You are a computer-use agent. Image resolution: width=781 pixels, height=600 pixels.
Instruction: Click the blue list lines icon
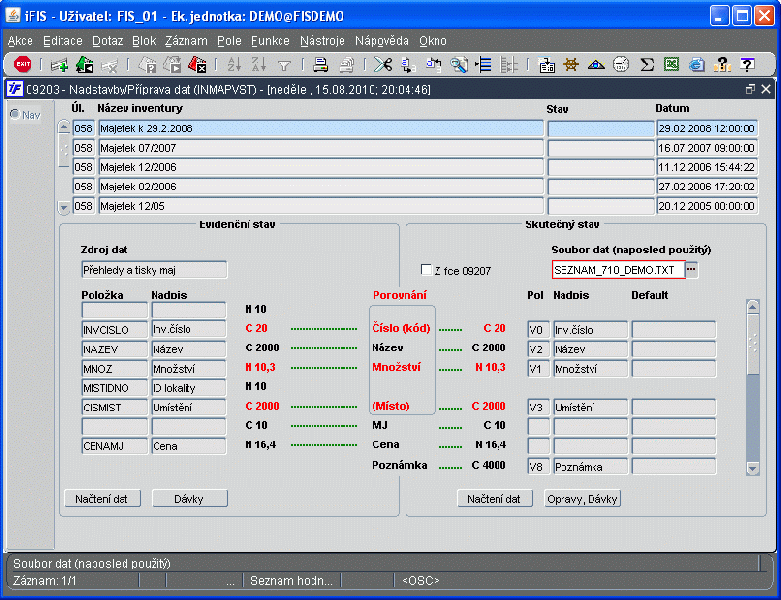483,65
